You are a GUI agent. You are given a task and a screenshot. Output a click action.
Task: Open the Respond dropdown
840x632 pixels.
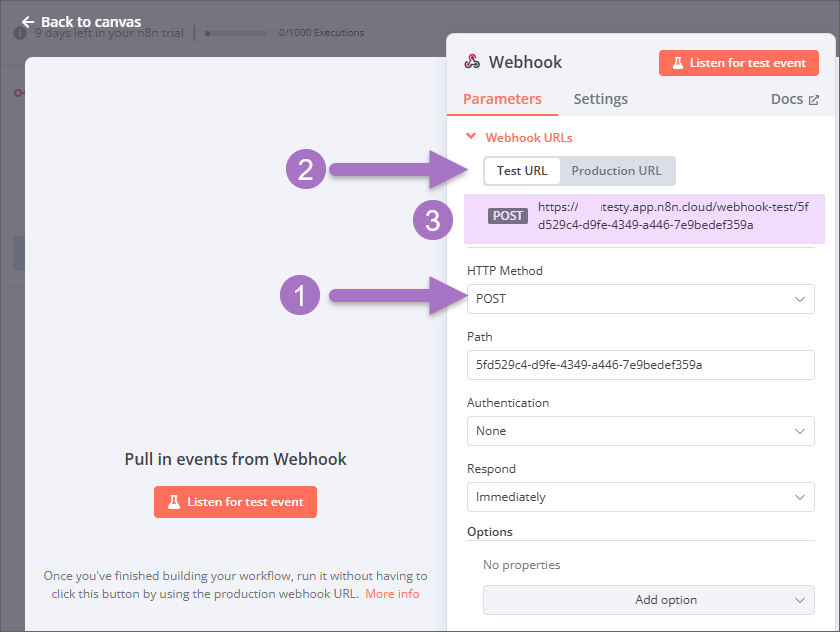click(640, 497)
